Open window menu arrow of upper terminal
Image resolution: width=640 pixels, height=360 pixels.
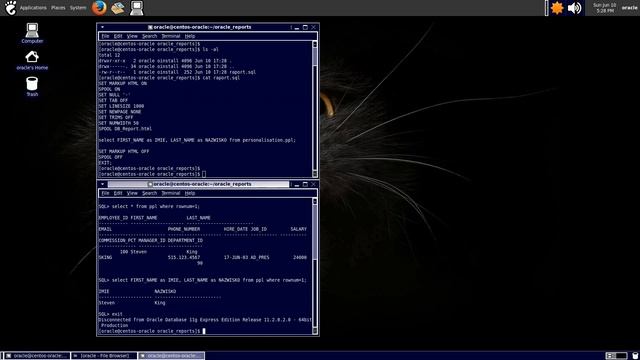click(x=102, y=27)
